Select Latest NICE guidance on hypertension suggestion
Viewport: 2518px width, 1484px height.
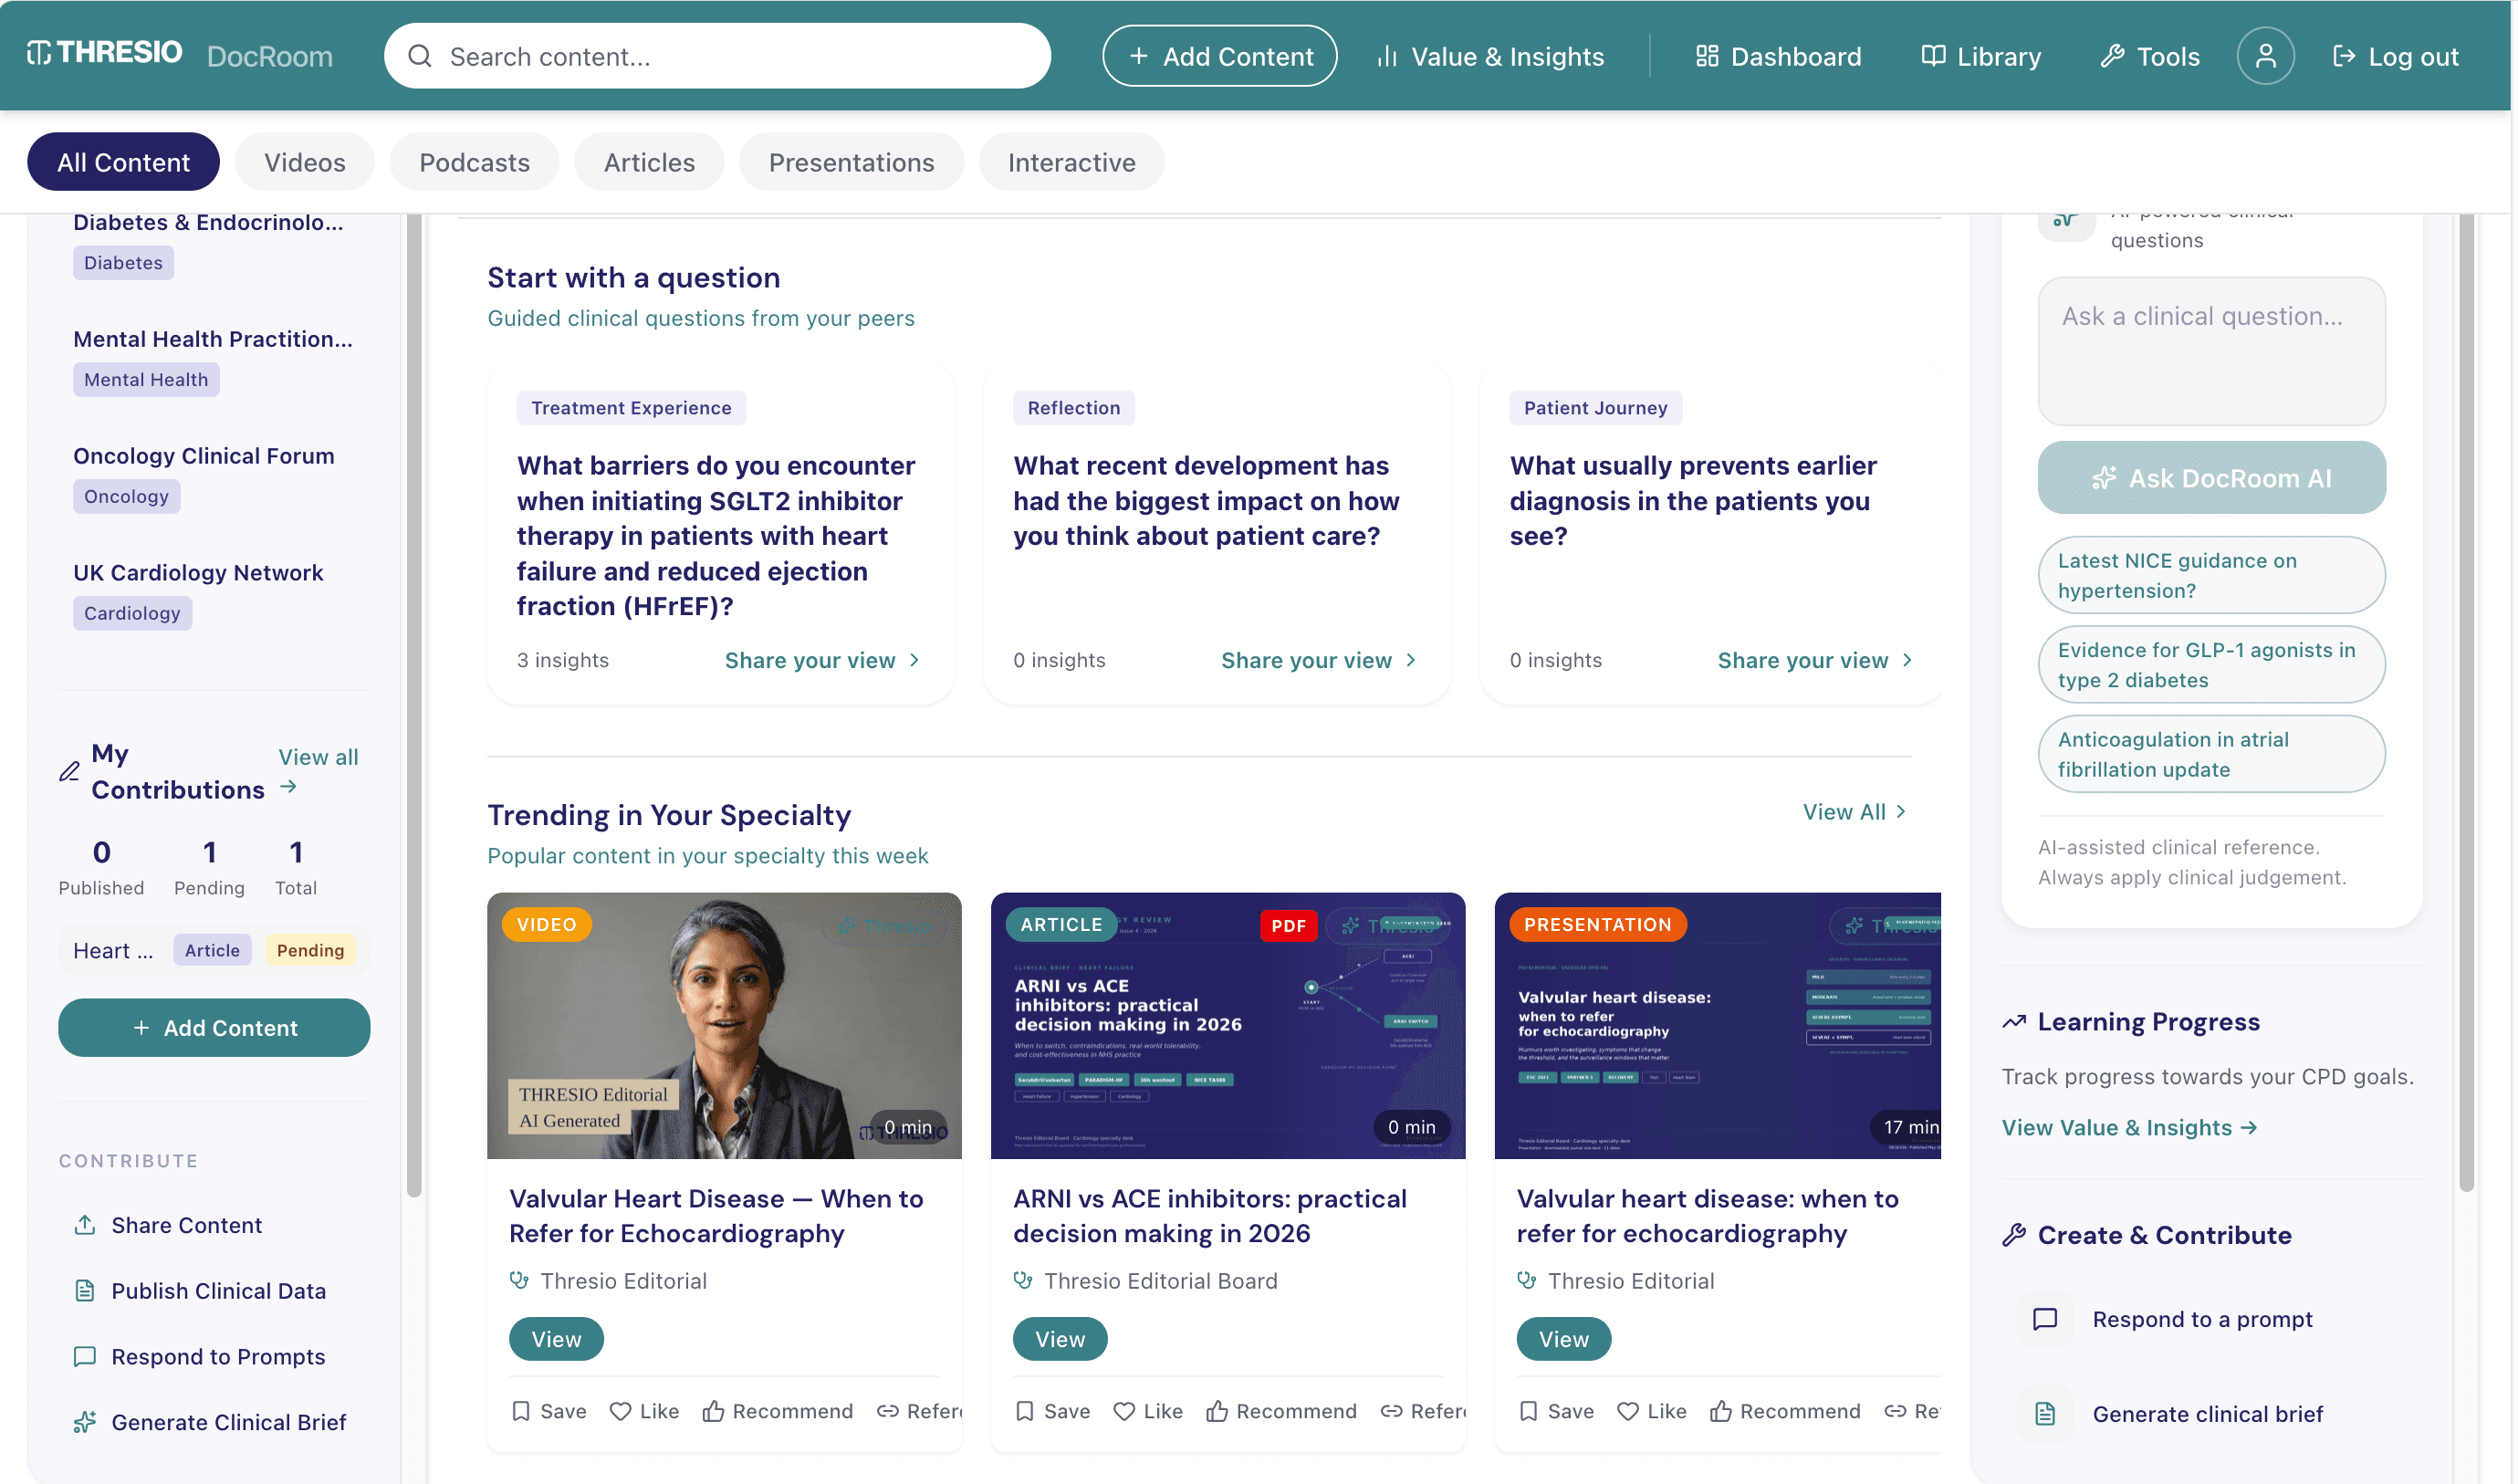[x=2211, y=575]
